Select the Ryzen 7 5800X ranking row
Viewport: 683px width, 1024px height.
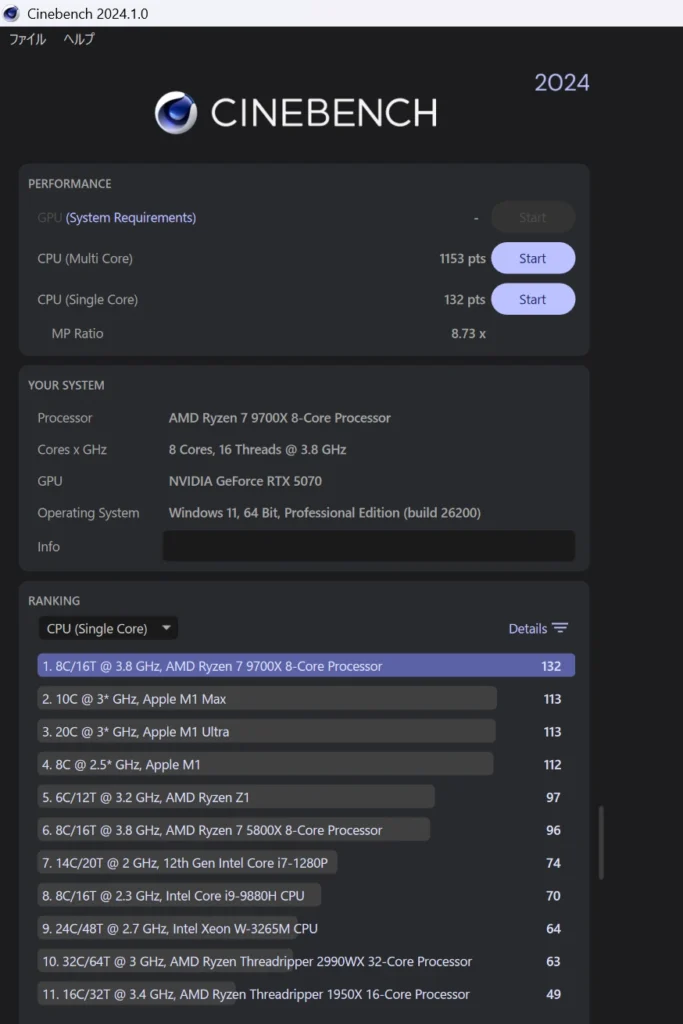(235, 830)
